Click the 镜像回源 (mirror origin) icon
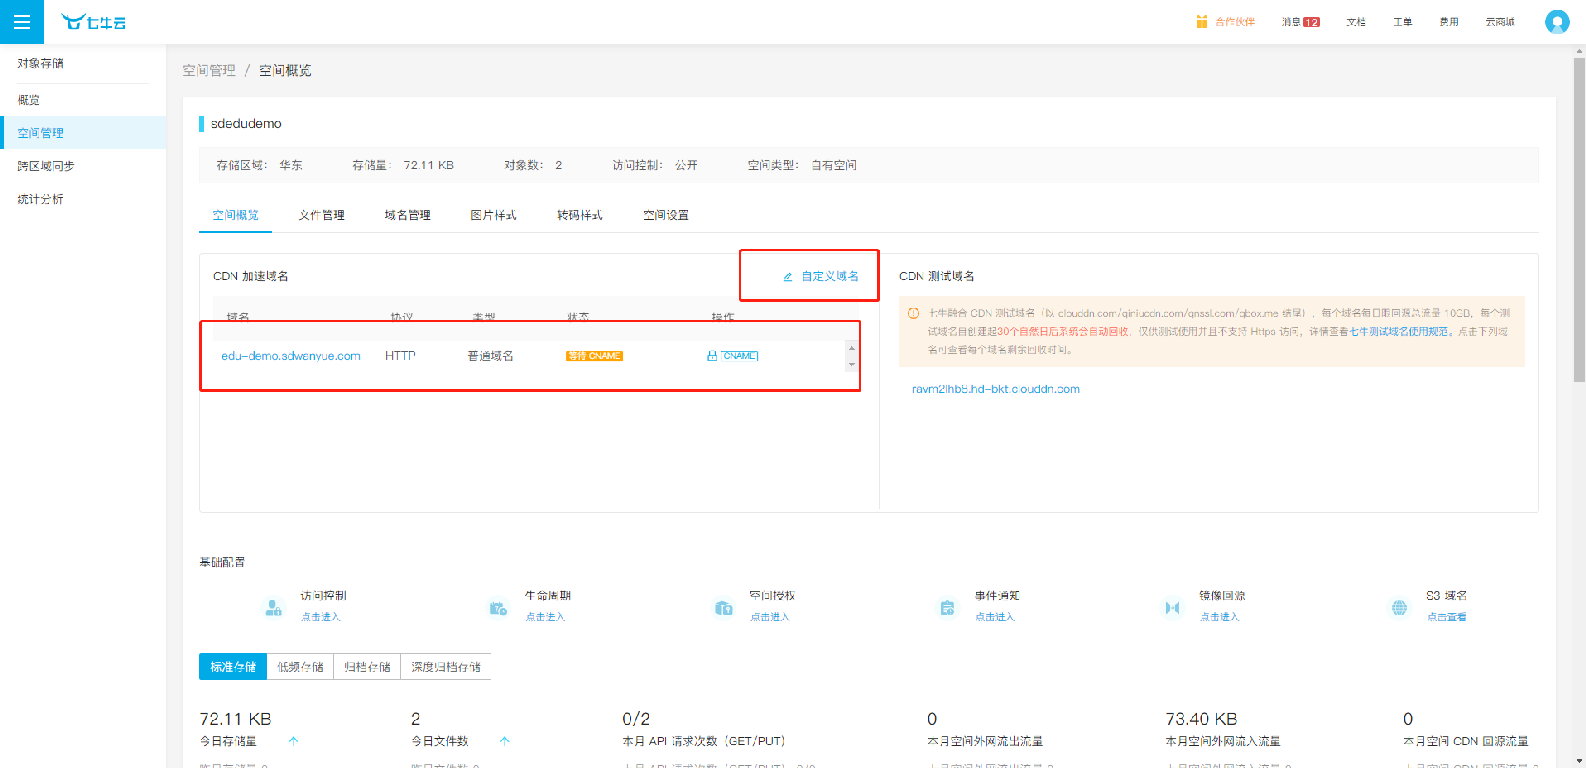 point(1172,607)
